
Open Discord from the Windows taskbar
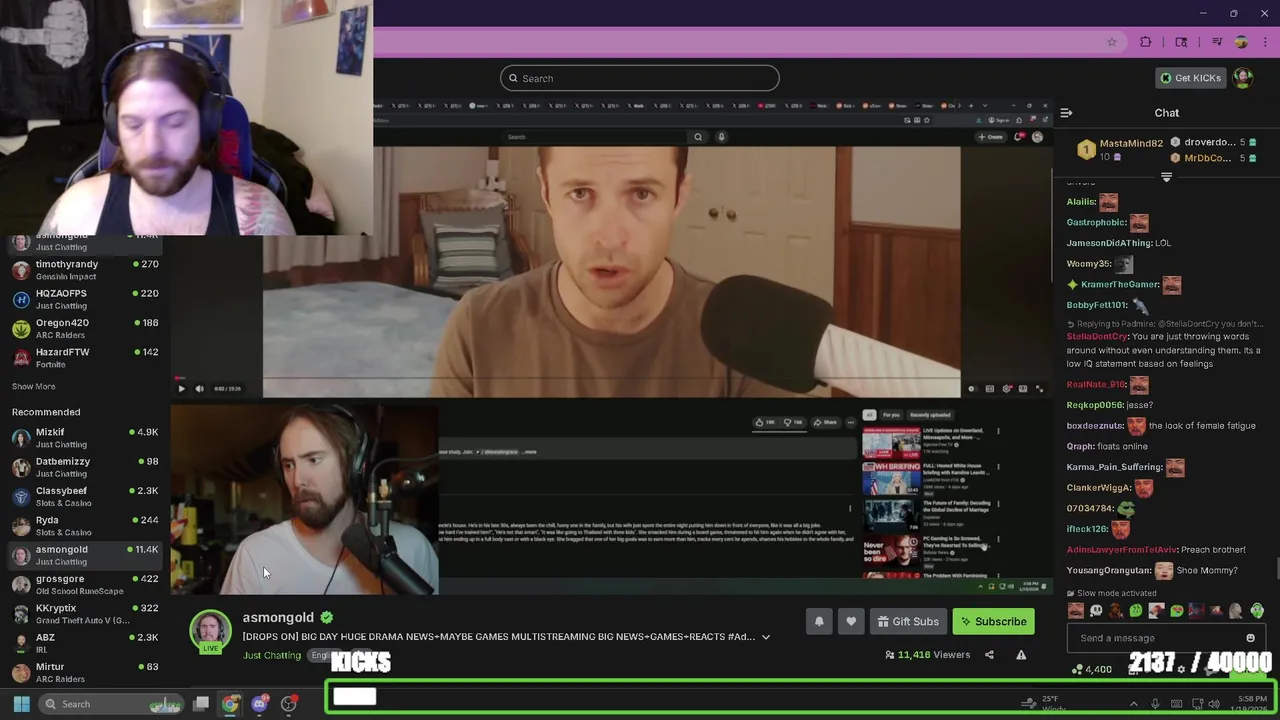click(x=260, y=704)
